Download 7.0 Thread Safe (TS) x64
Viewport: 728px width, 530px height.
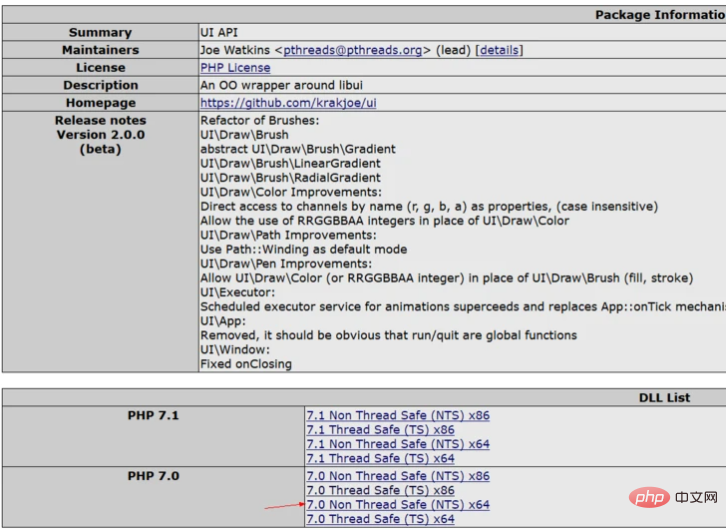coord(380,519)
